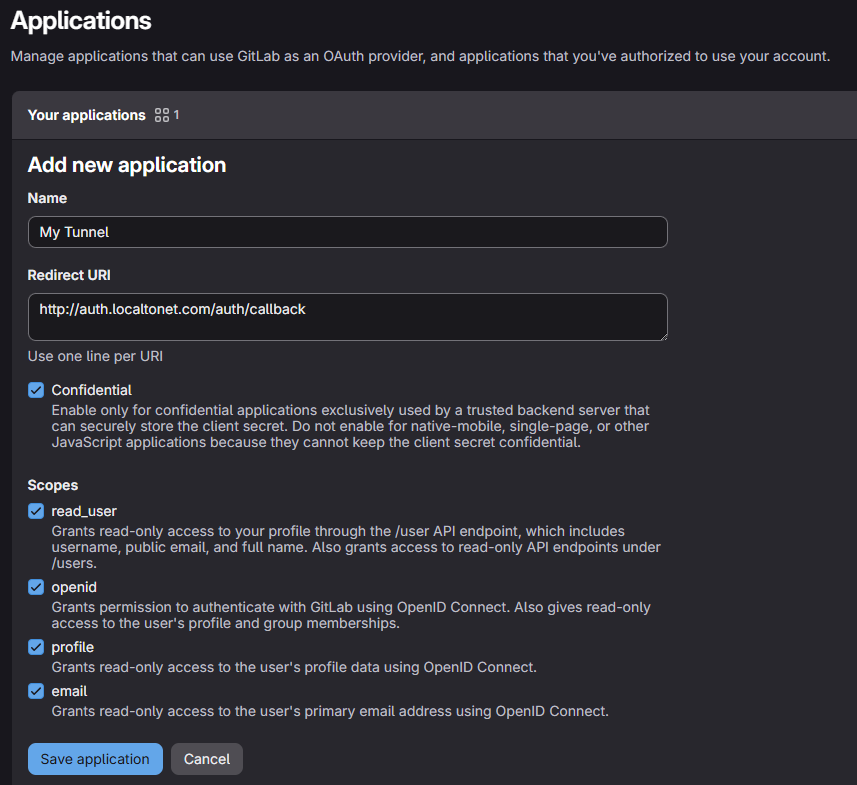The width and height of the screenshot is (857, 785).
Task: Click the applications count icon
Action: click(x=162, y=115)
